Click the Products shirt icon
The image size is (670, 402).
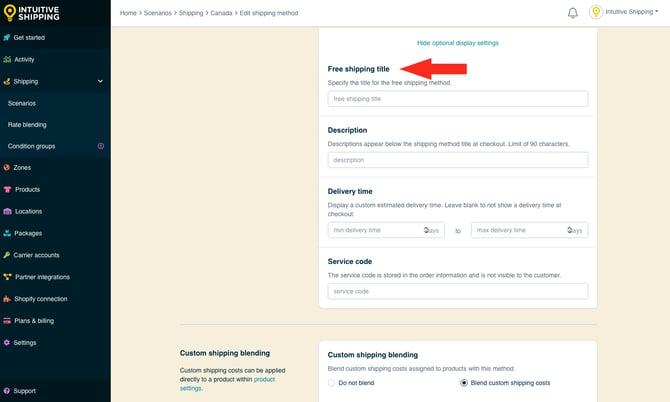(x=7, y=189)
